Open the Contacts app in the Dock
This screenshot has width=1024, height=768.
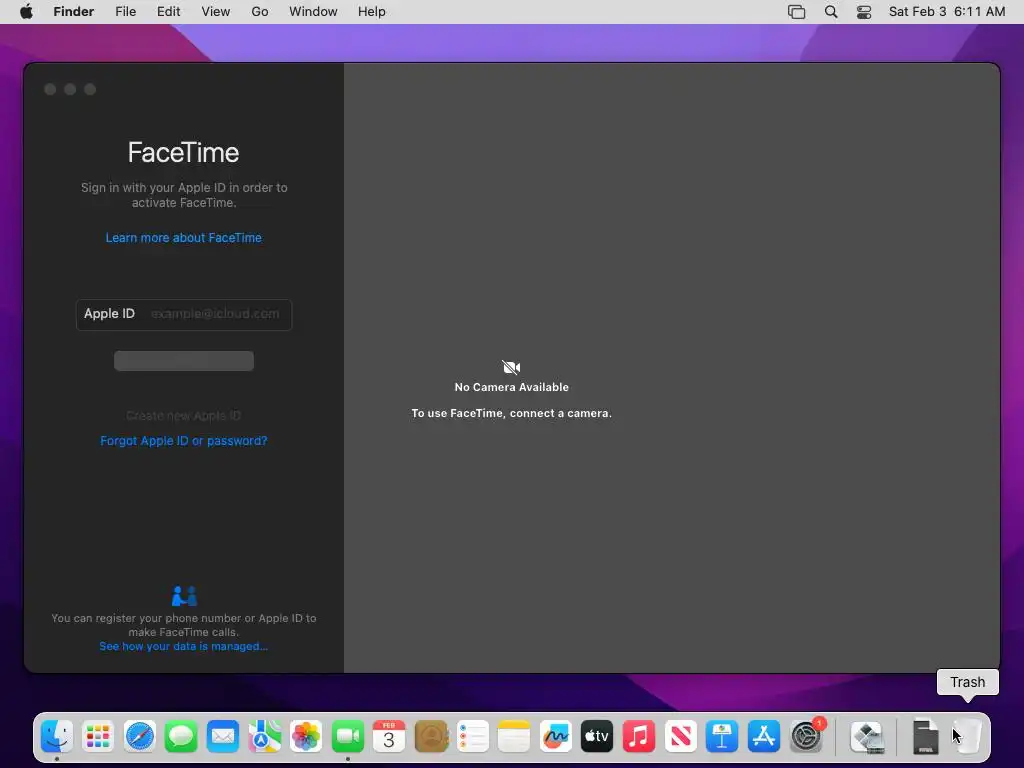[431, 737]
